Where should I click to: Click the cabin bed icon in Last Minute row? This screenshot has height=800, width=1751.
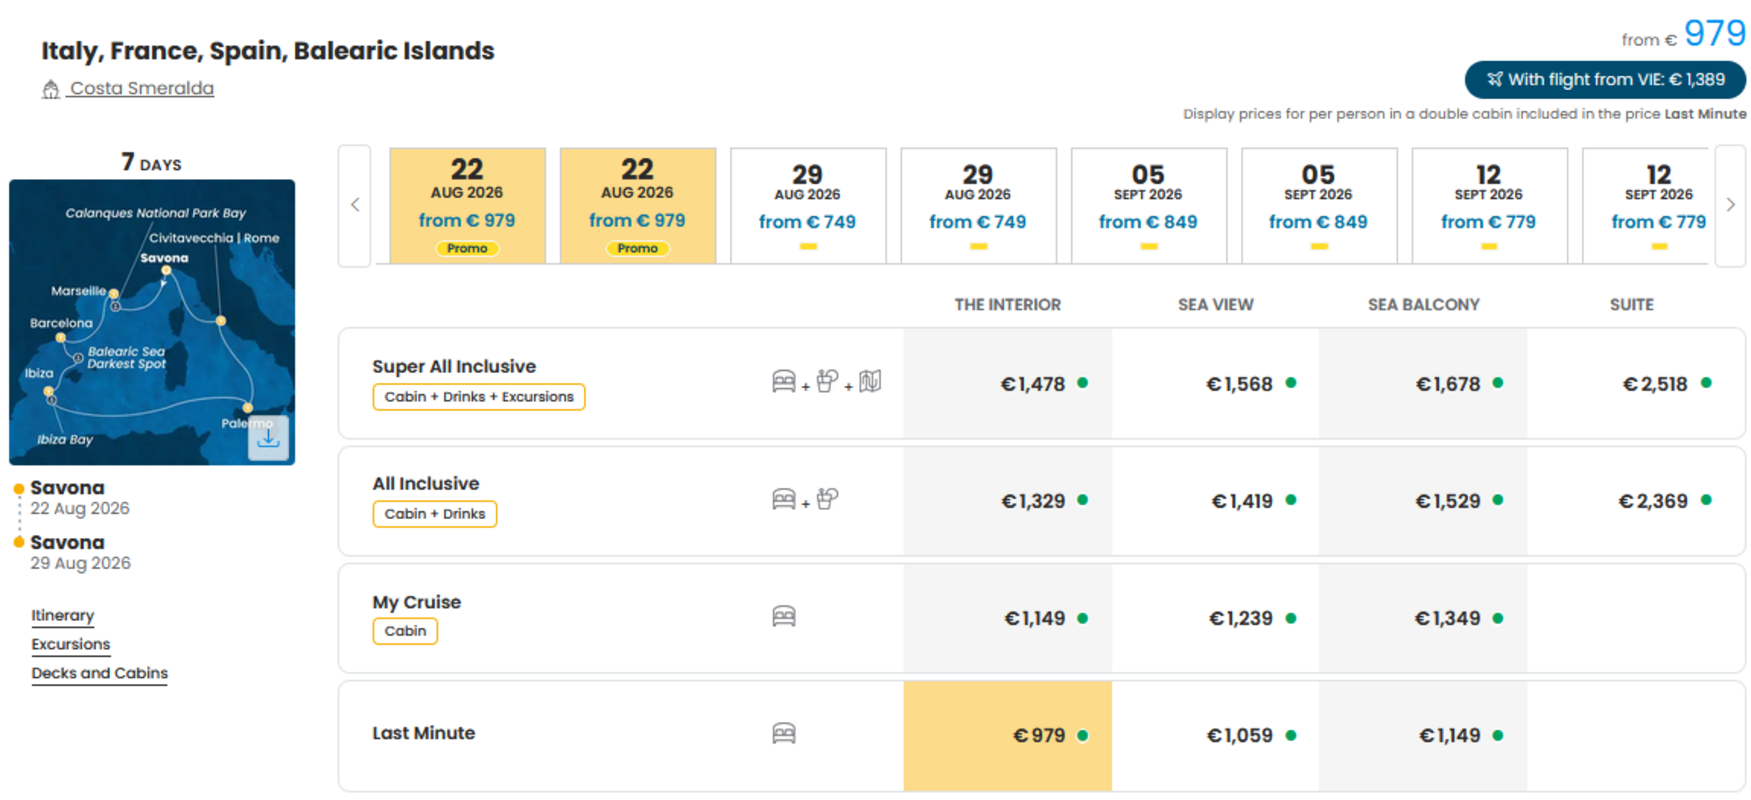click(784, 734)
